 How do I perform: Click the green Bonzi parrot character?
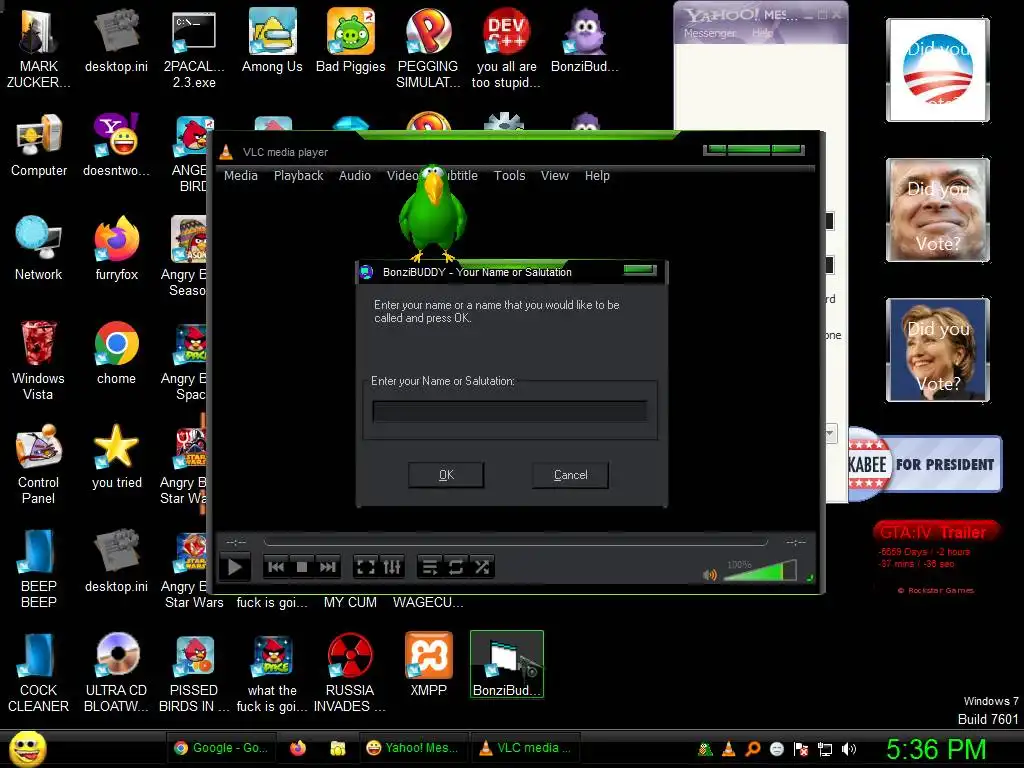432,213
